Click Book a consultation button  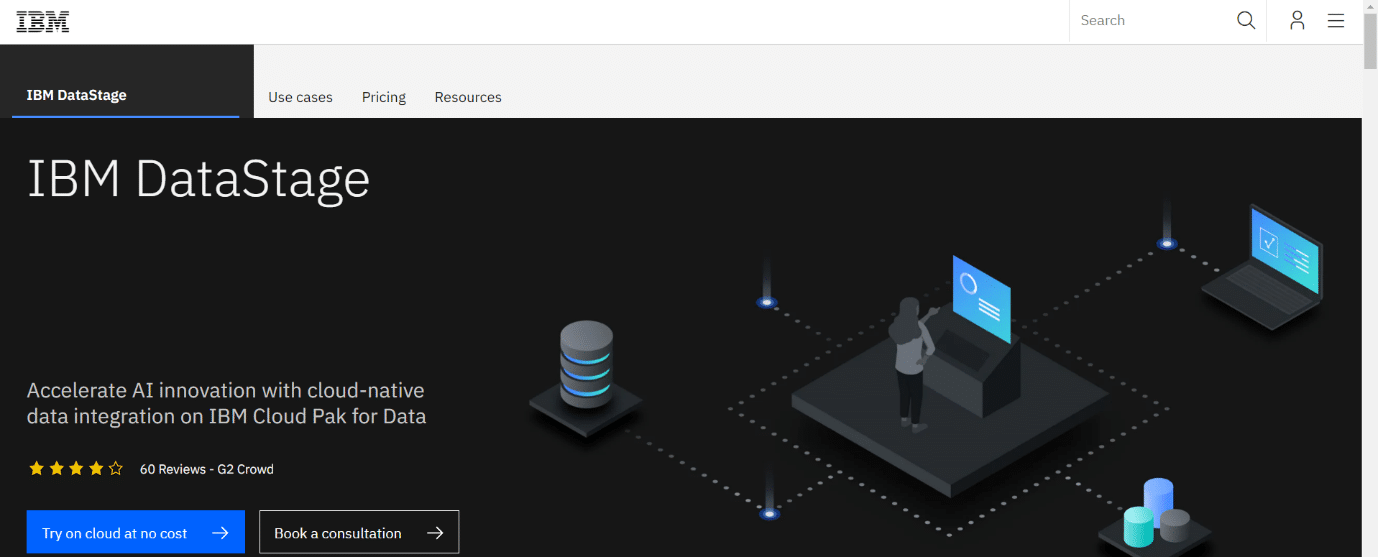(359, 532)
